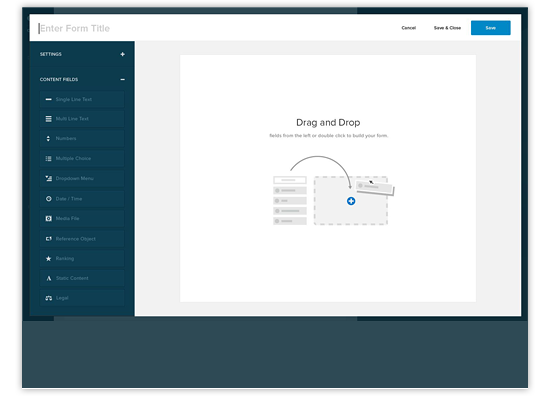
Task: Click the Cancel button
Action: pyautogui.click(x=409, y=28)
